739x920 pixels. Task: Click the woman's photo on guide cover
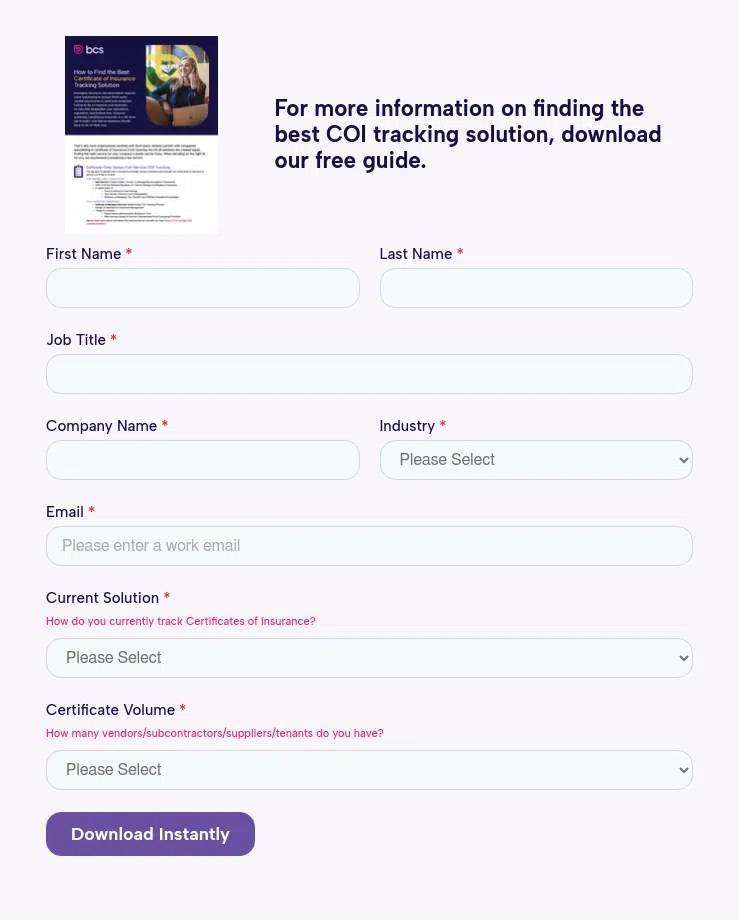click(x=177, y=86)
